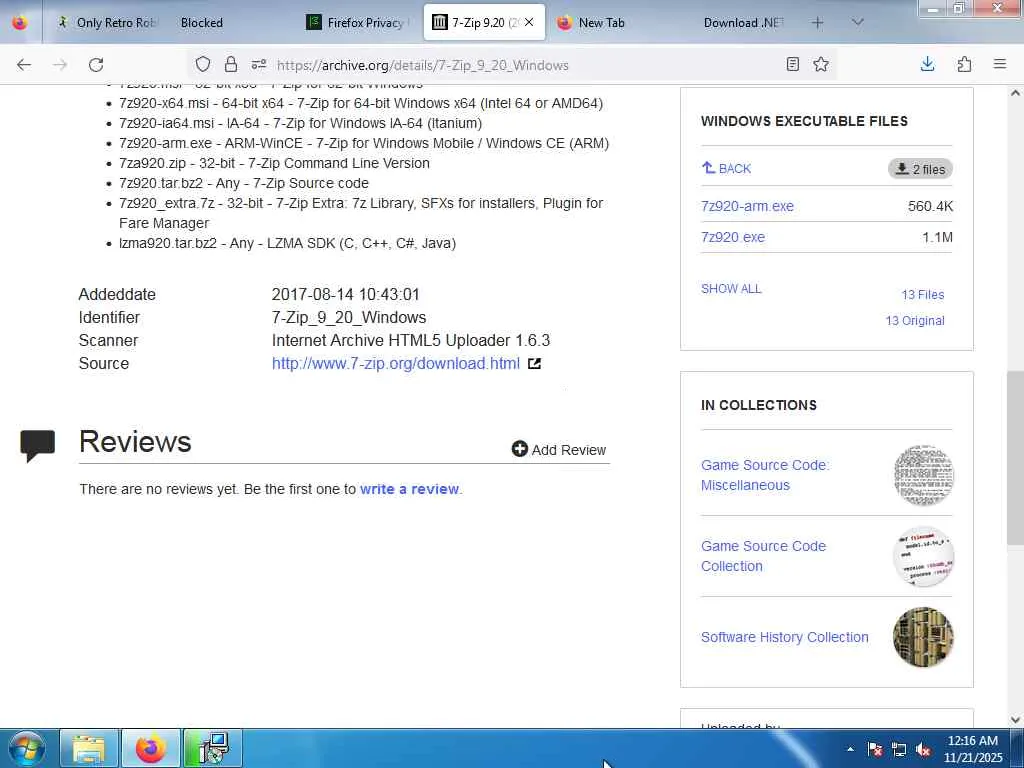Open the 7-zip.org download source link

396,363
